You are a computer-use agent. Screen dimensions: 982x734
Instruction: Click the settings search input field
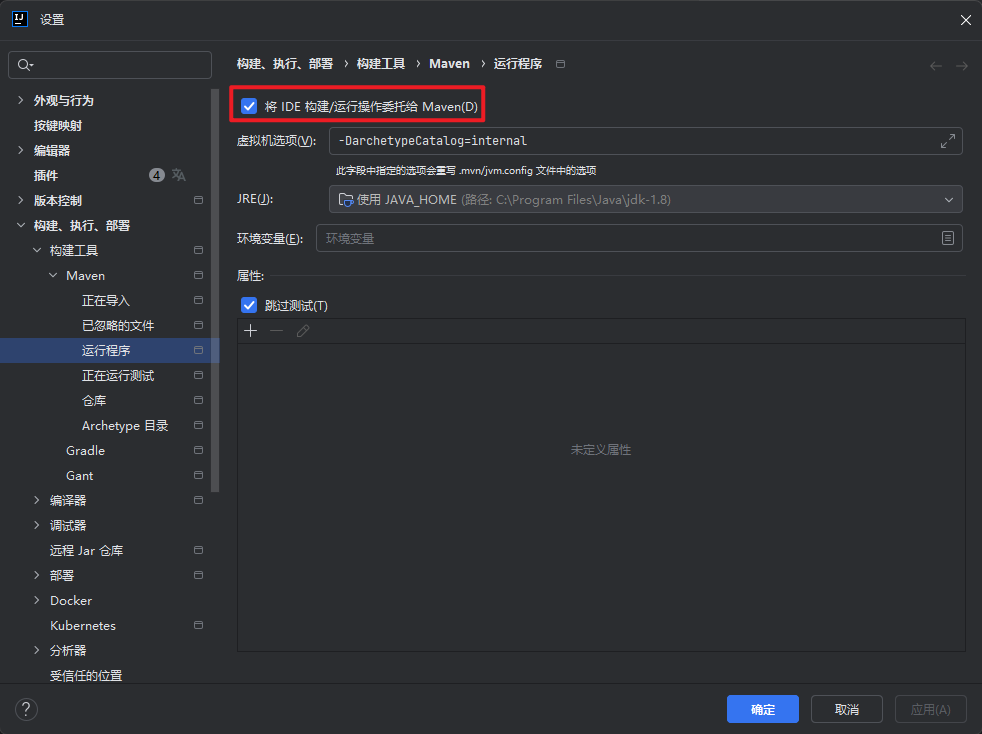pos(110,65)
